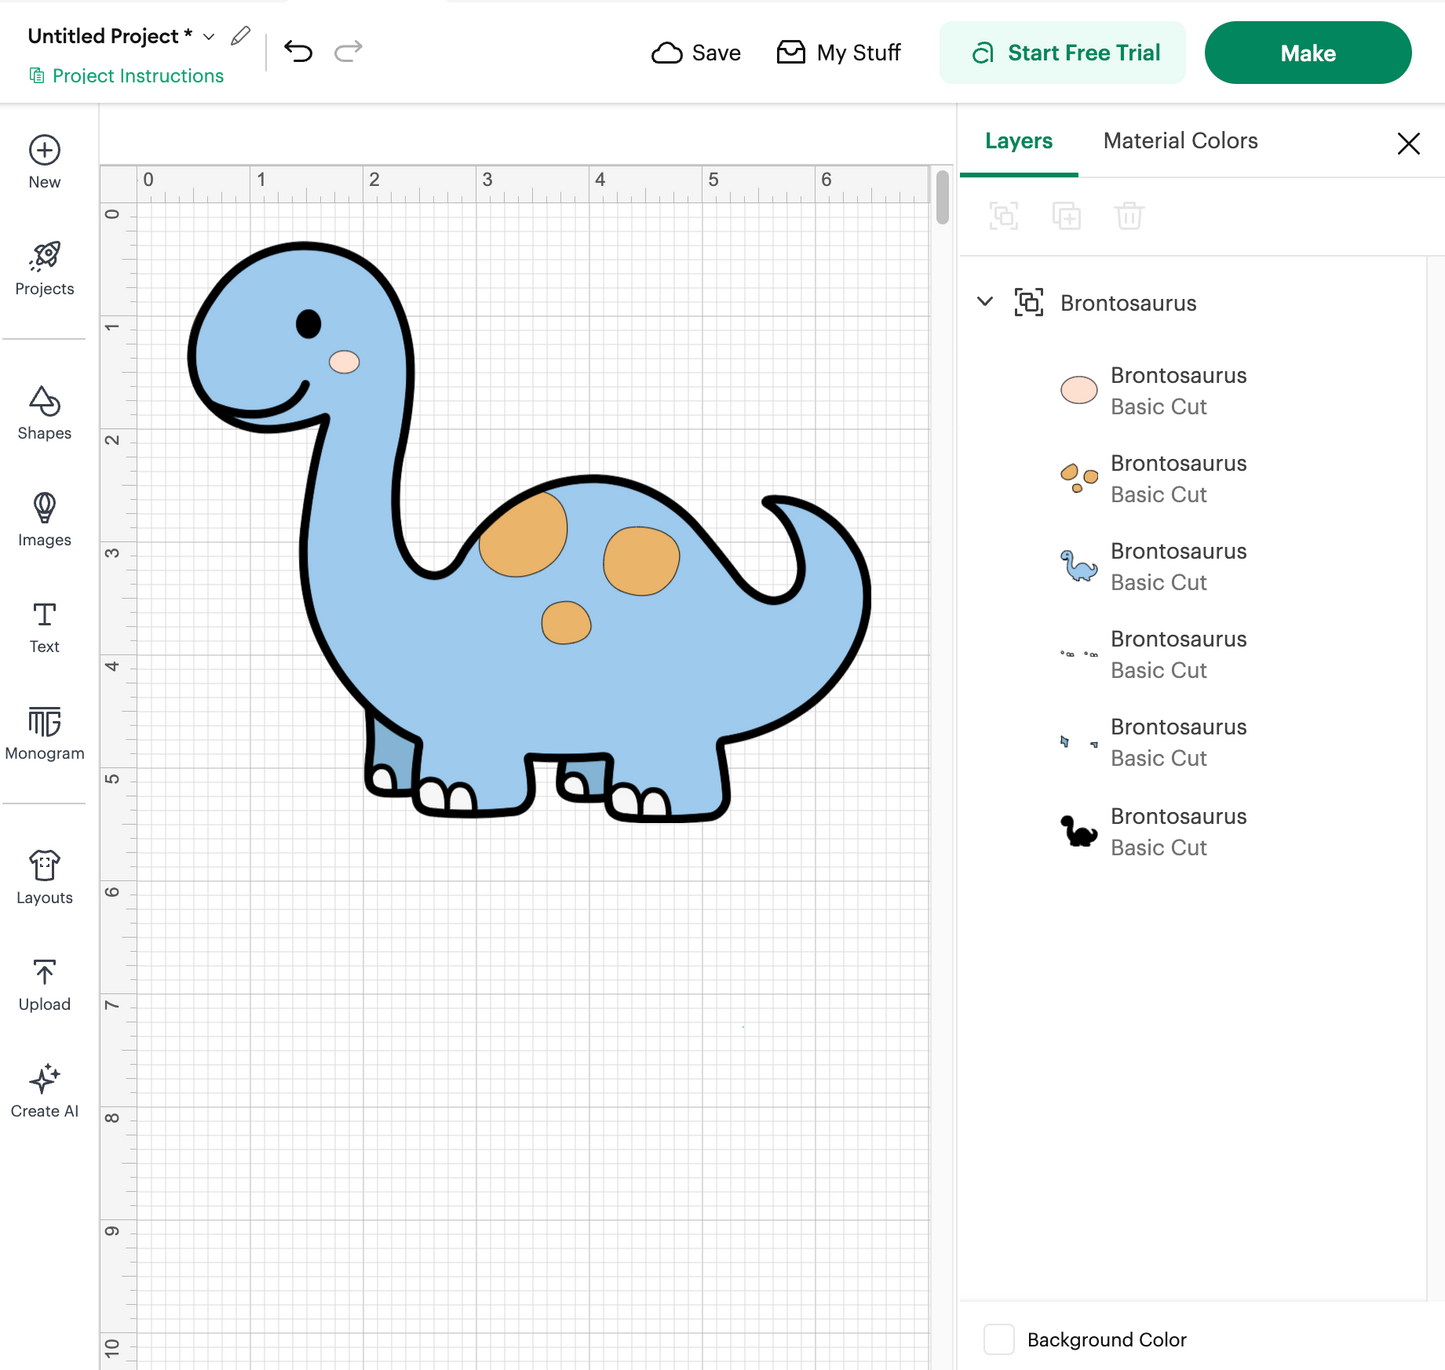
Task: Click the duplicate icon in the Layers toolbar
Action: pos(1067,216)
